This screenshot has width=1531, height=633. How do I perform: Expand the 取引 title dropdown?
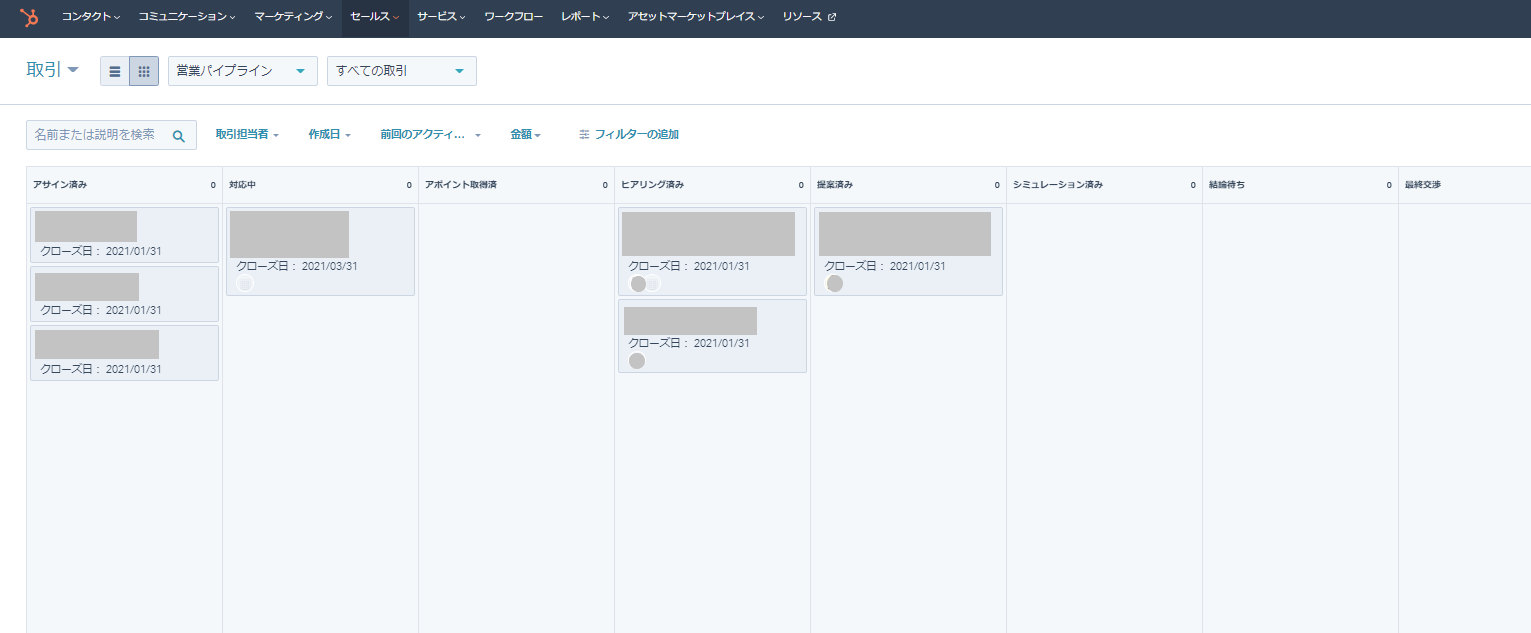[x=52, y=70]
